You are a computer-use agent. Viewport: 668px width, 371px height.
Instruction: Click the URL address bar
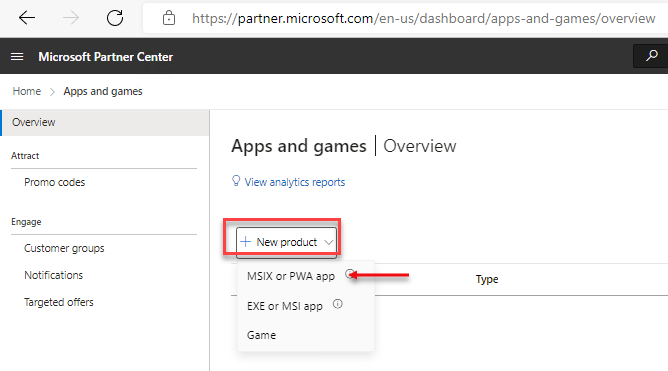pyautogui.click(x=423, y=18)
